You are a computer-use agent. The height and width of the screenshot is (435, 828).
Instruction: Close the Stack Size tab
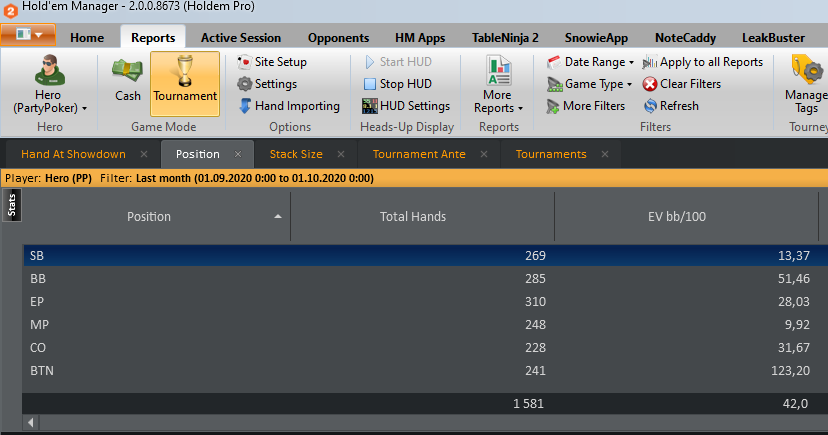[x=341, y=154]
